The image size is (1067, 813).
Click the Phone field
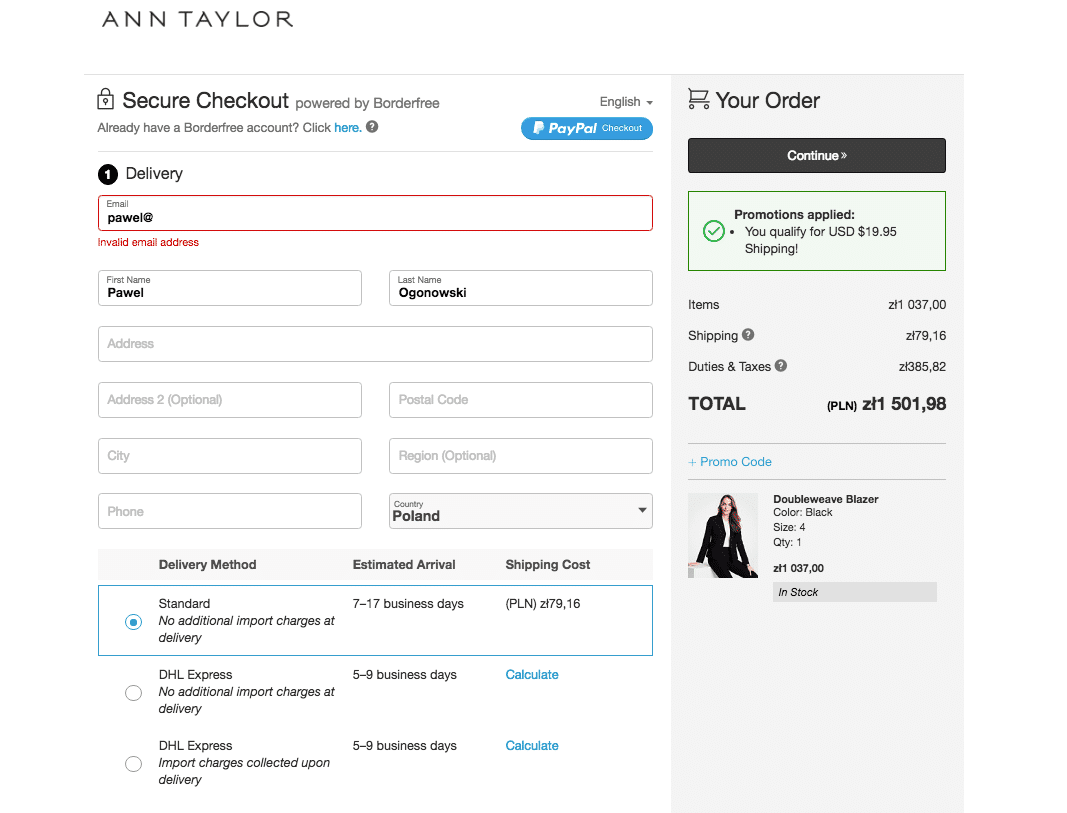tap(230, 511)
